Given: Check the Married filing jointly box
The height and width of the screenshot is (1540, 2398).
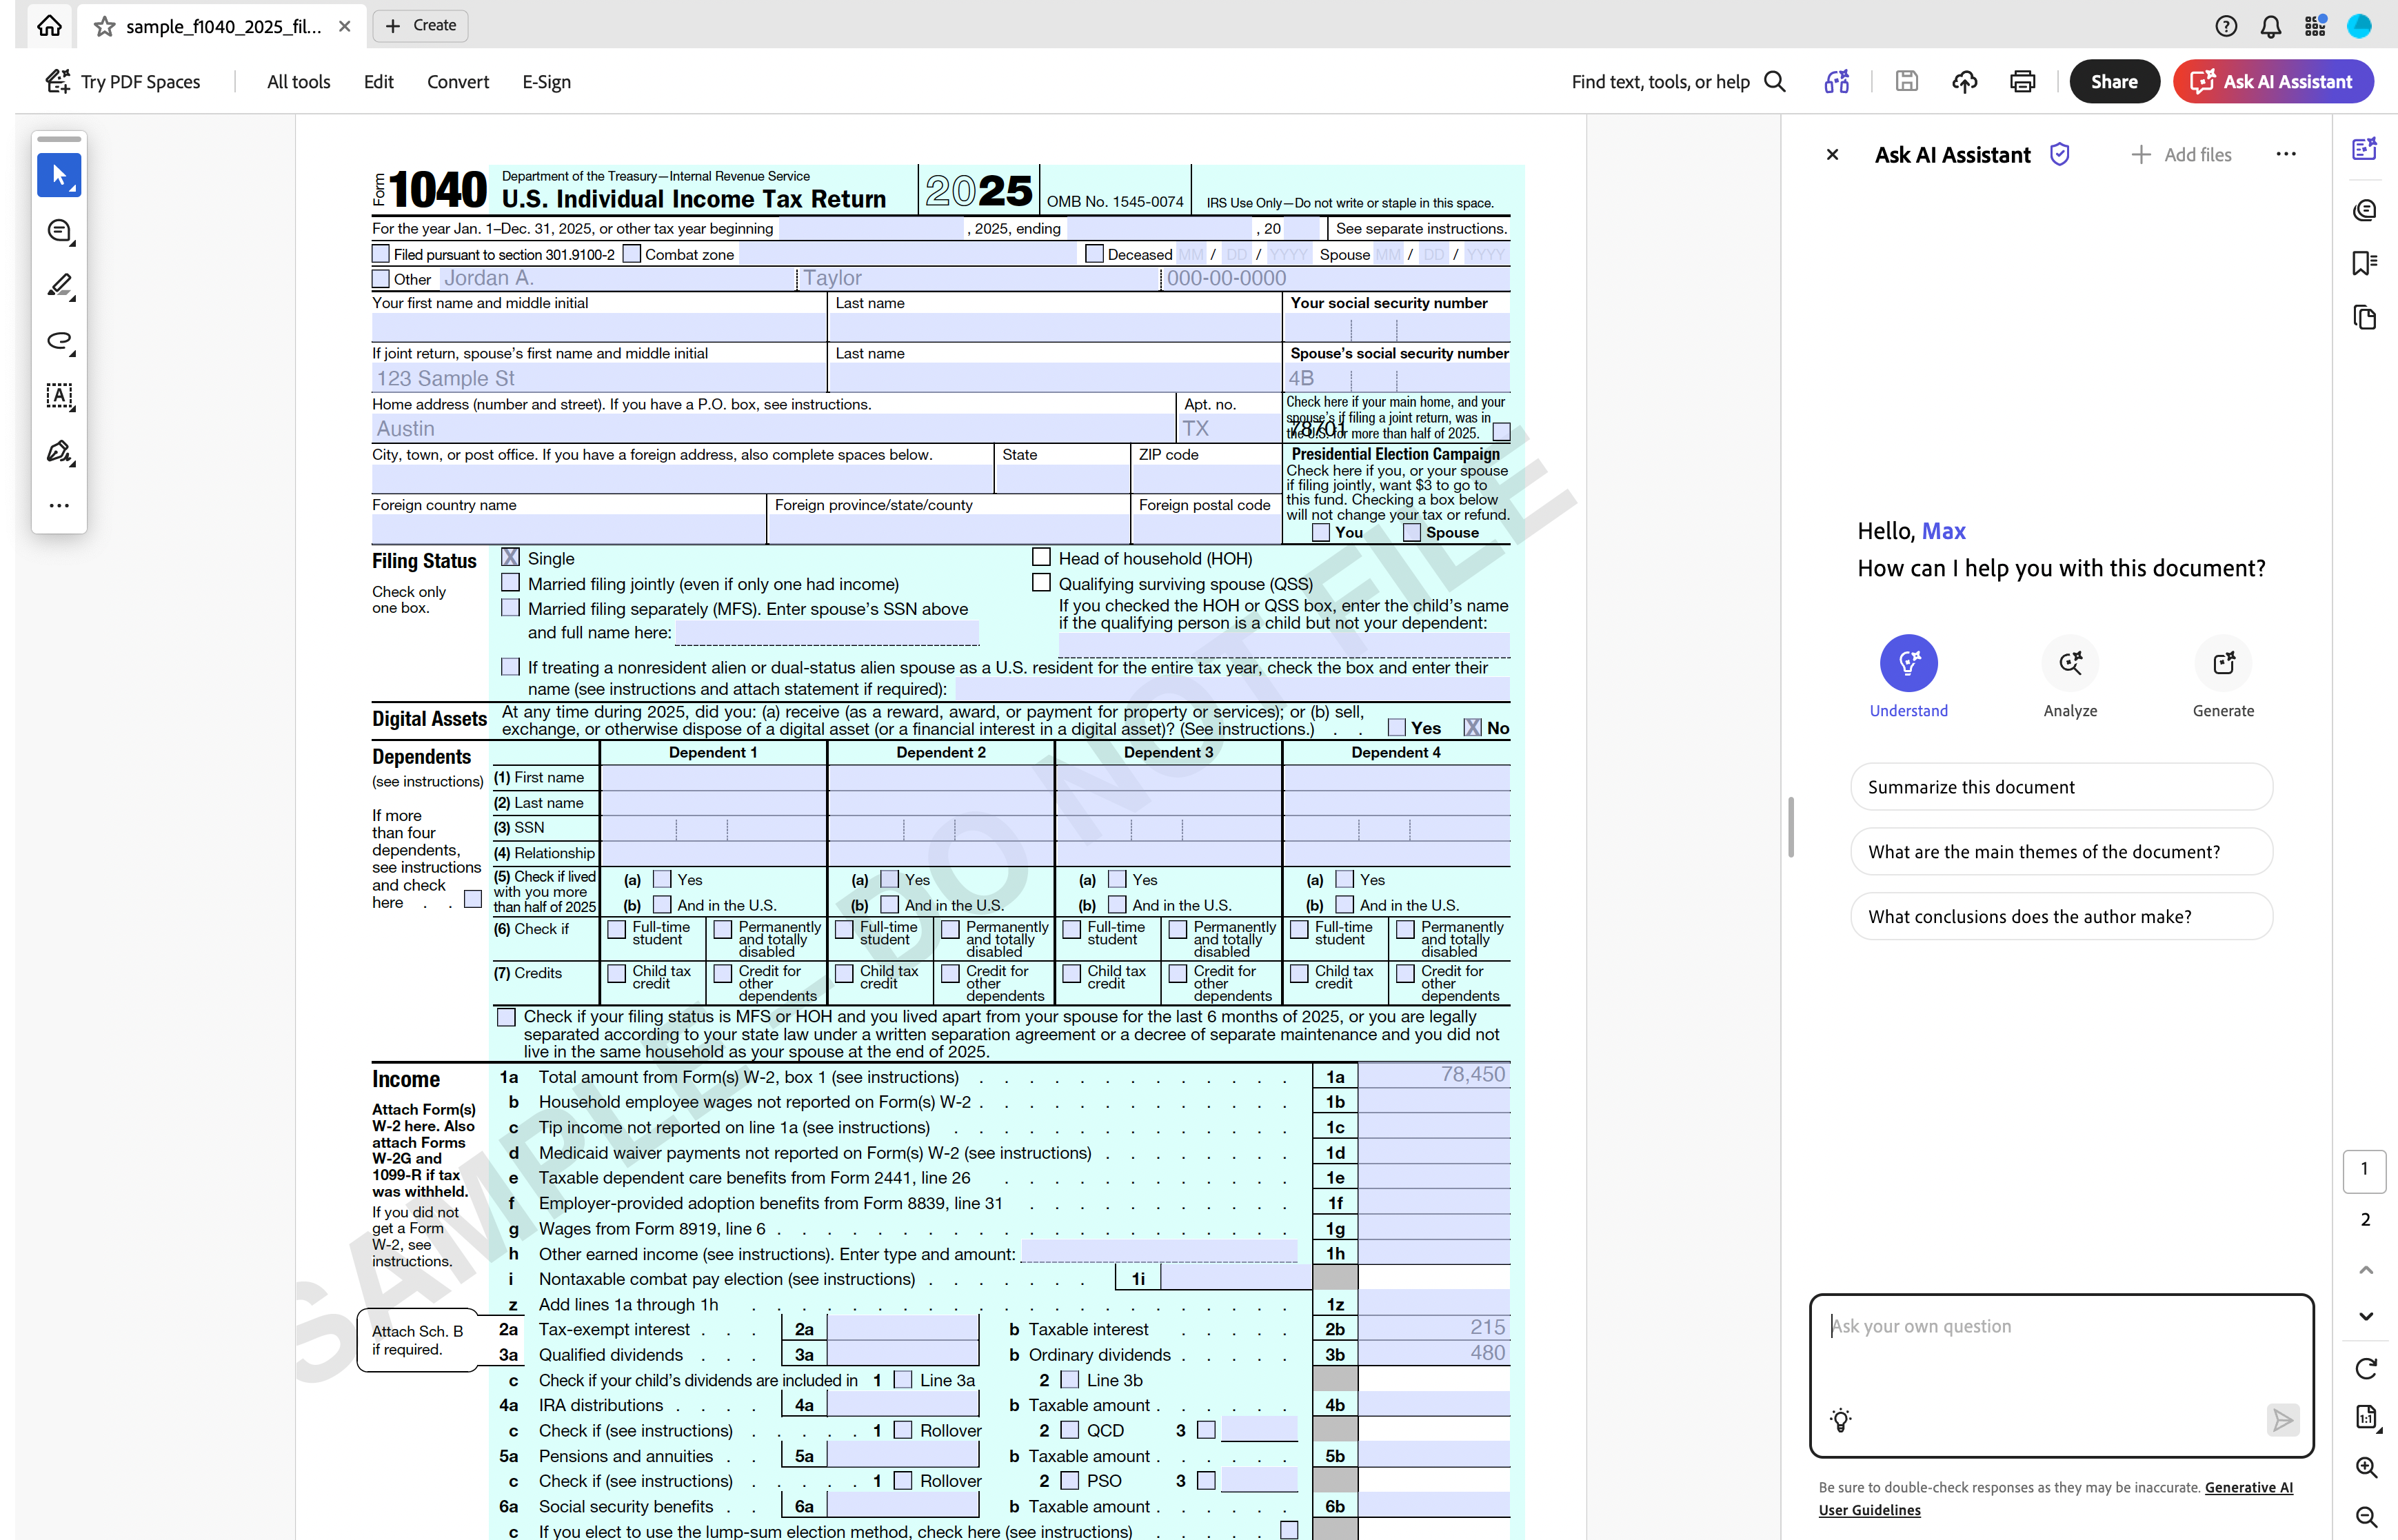Looking at the screenshot, I should coord(511,583).
